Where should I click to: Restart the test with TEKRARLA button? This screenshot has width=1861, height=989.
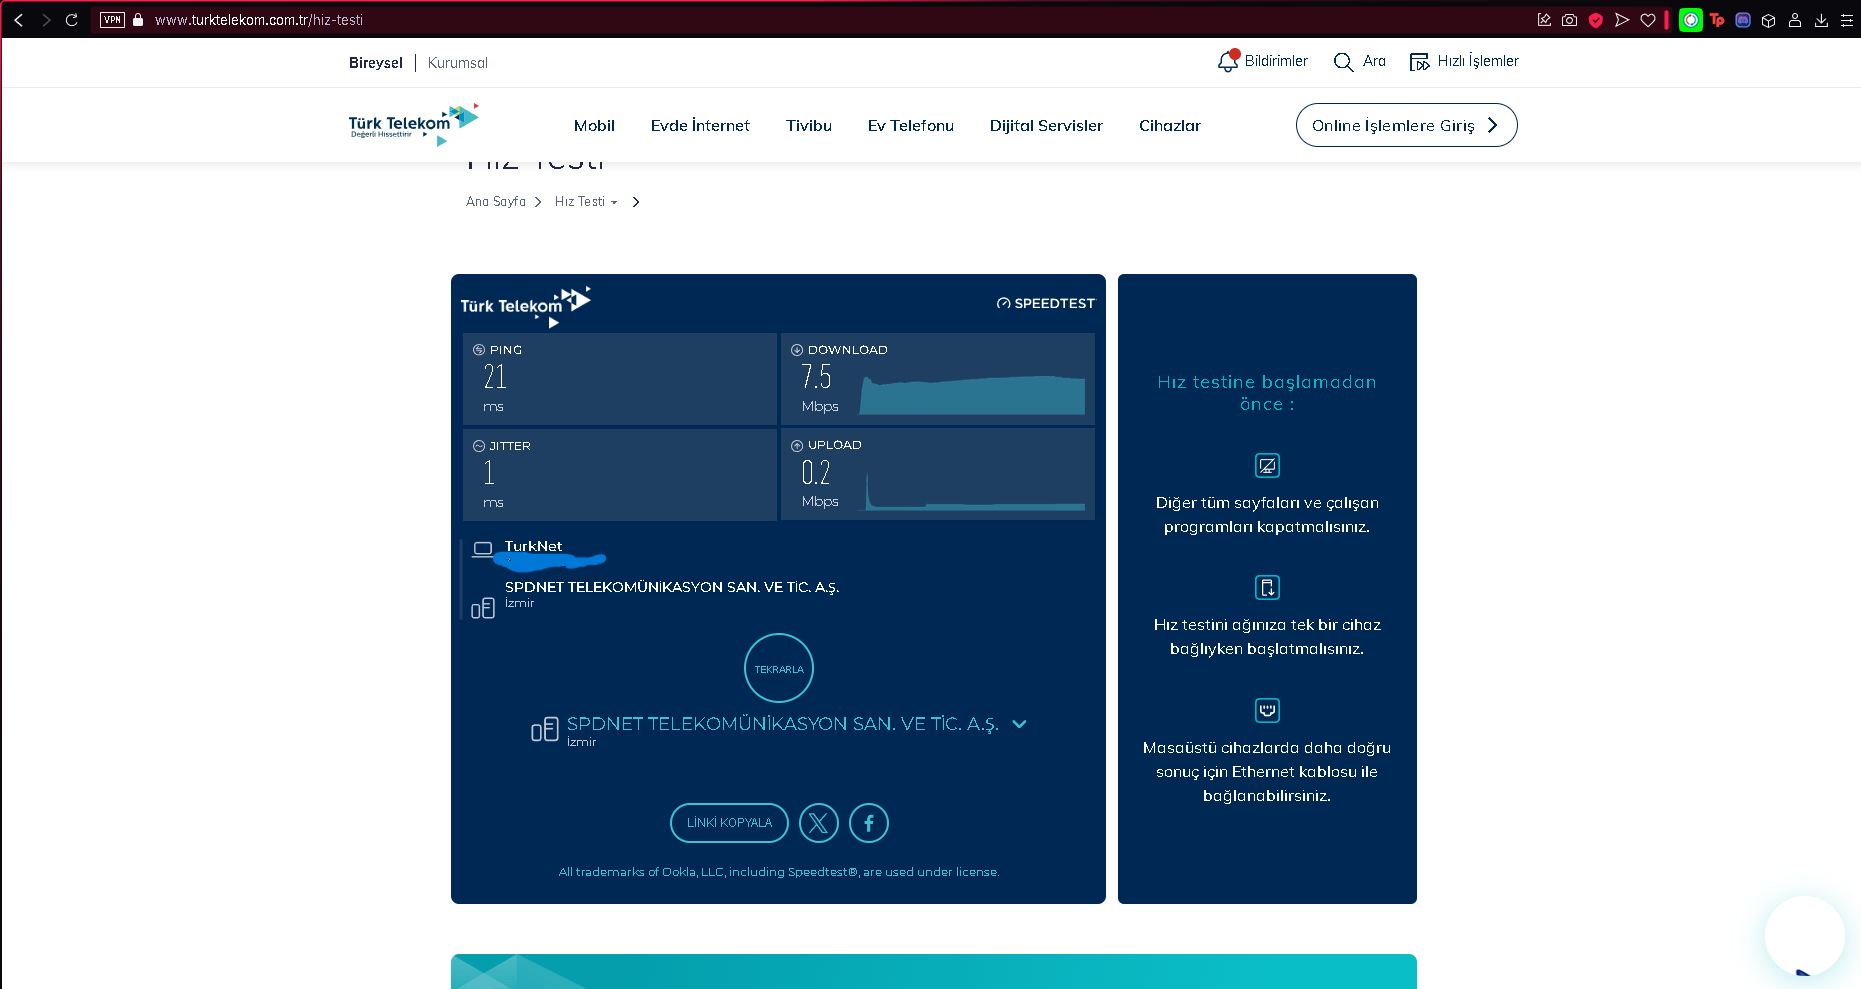point(779,668)
